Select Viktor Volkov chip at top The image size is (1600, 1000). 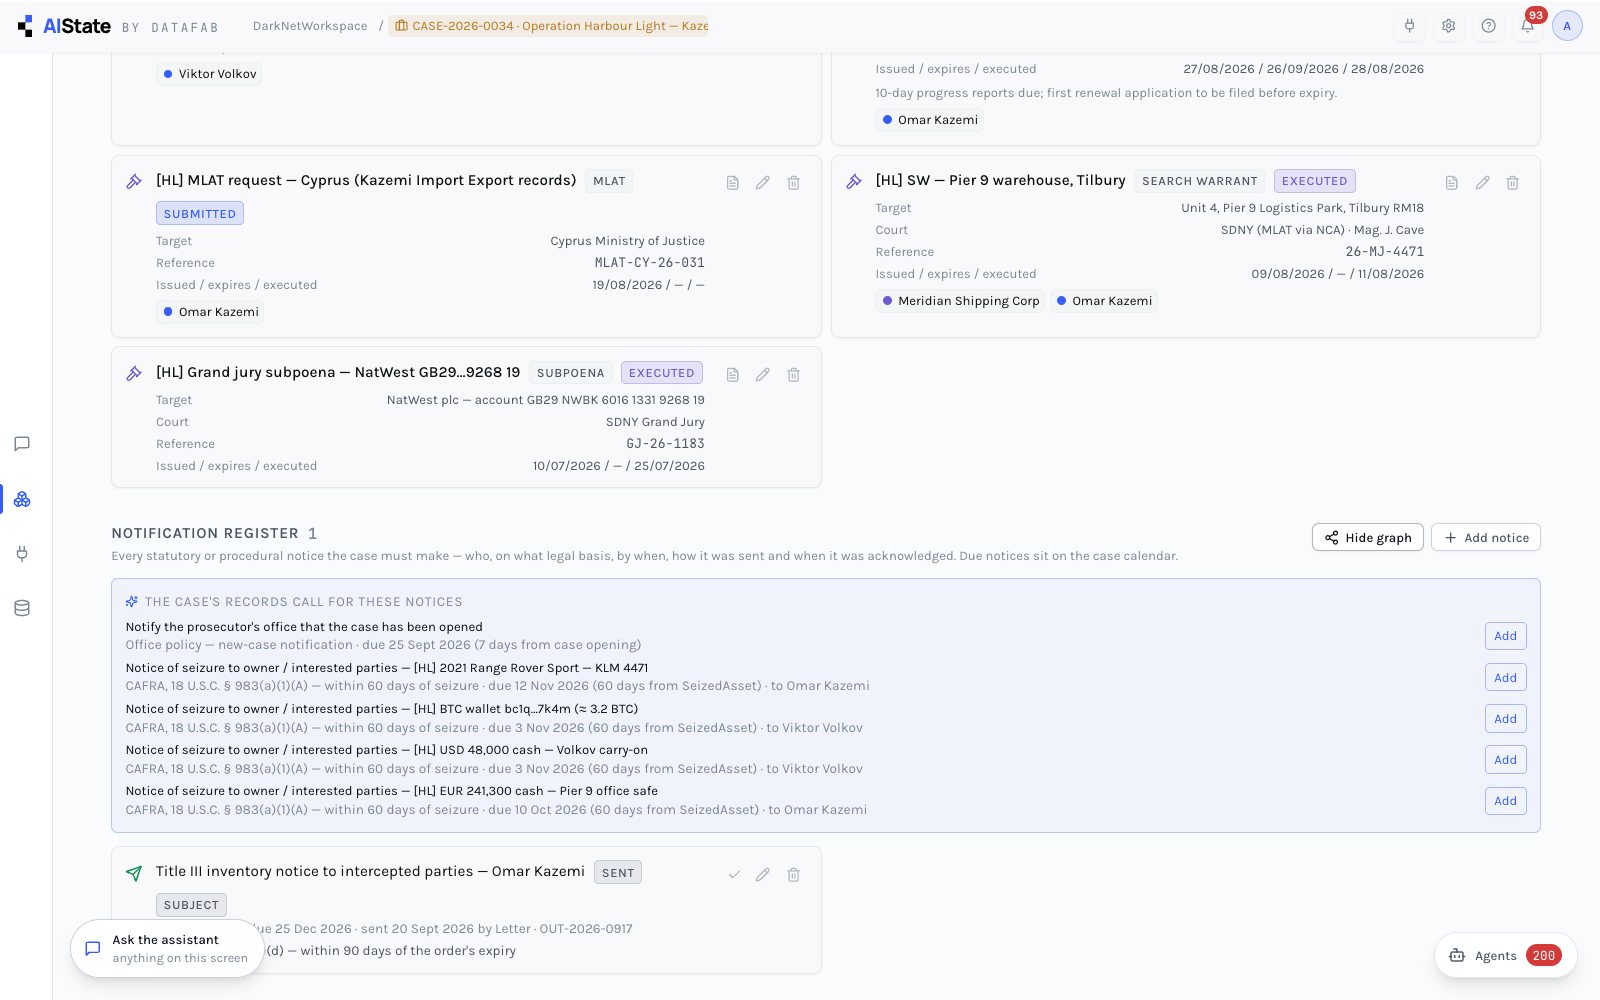click(209, 74)
